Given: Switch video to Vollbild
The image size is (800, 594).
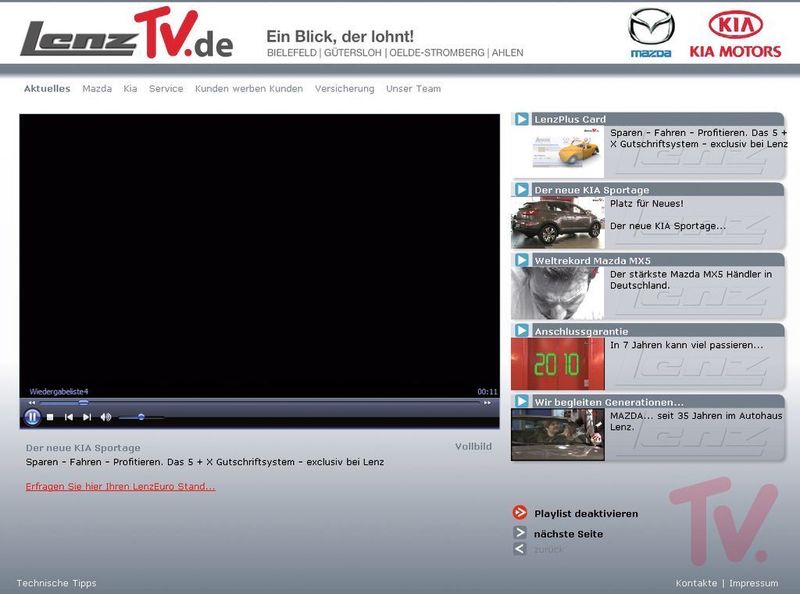Looking at the screenshot, I should point(473,447).
